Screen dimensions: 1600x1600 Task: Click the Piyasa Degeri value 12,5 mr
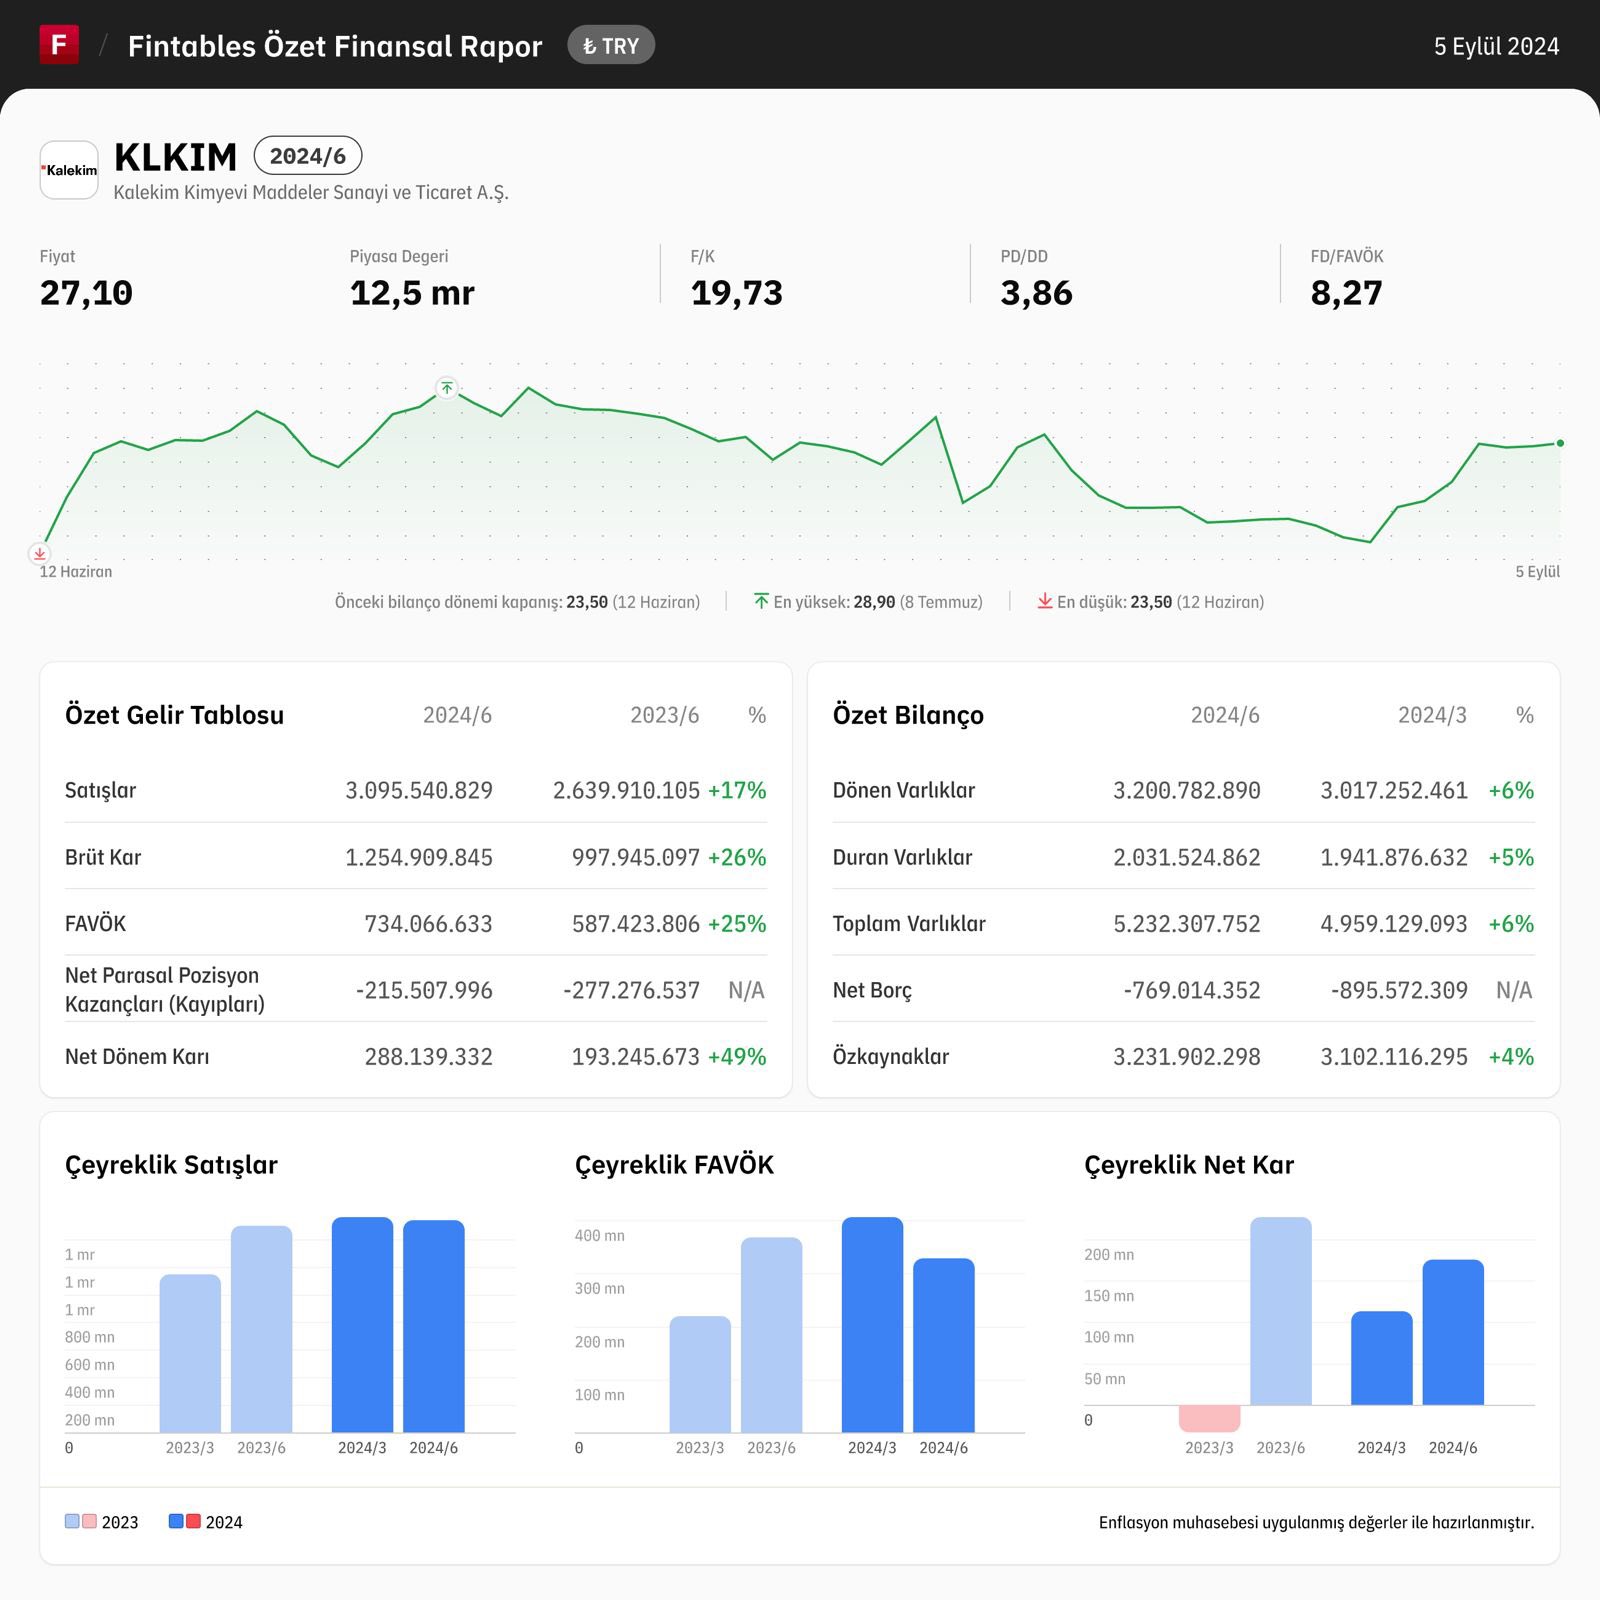click(412, 293)
